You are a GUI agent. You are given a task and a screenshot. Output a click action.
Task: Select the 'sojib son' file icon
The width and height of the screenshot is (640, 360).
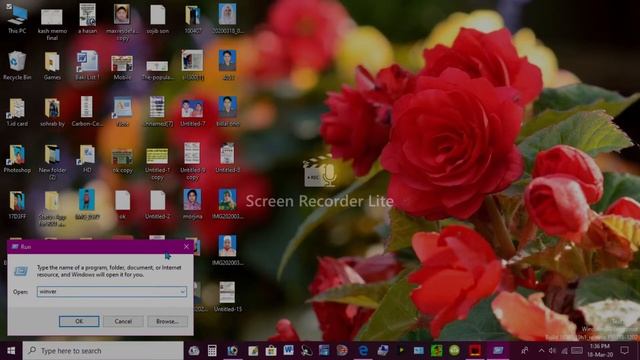(158, 18)
